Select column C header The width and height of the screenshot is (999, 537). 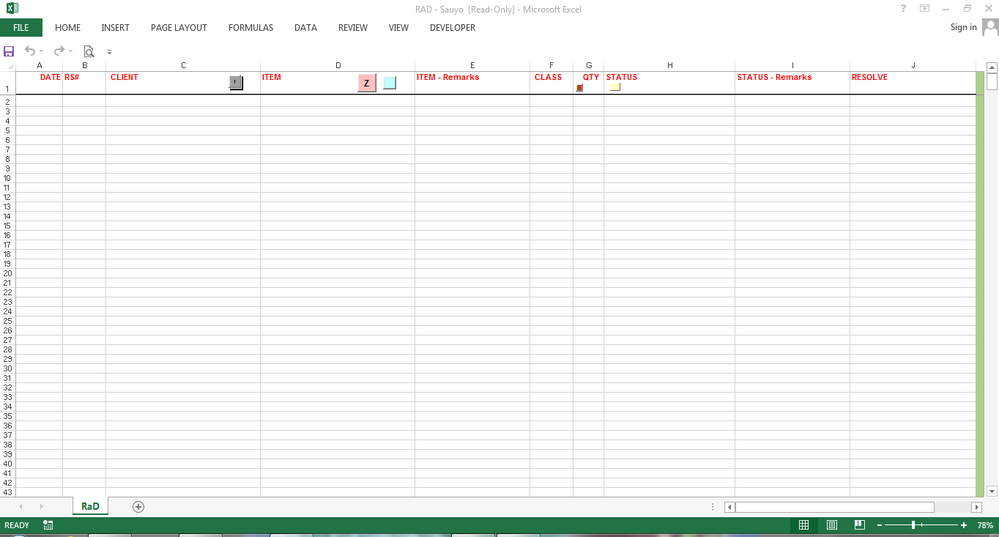point(183,66)
